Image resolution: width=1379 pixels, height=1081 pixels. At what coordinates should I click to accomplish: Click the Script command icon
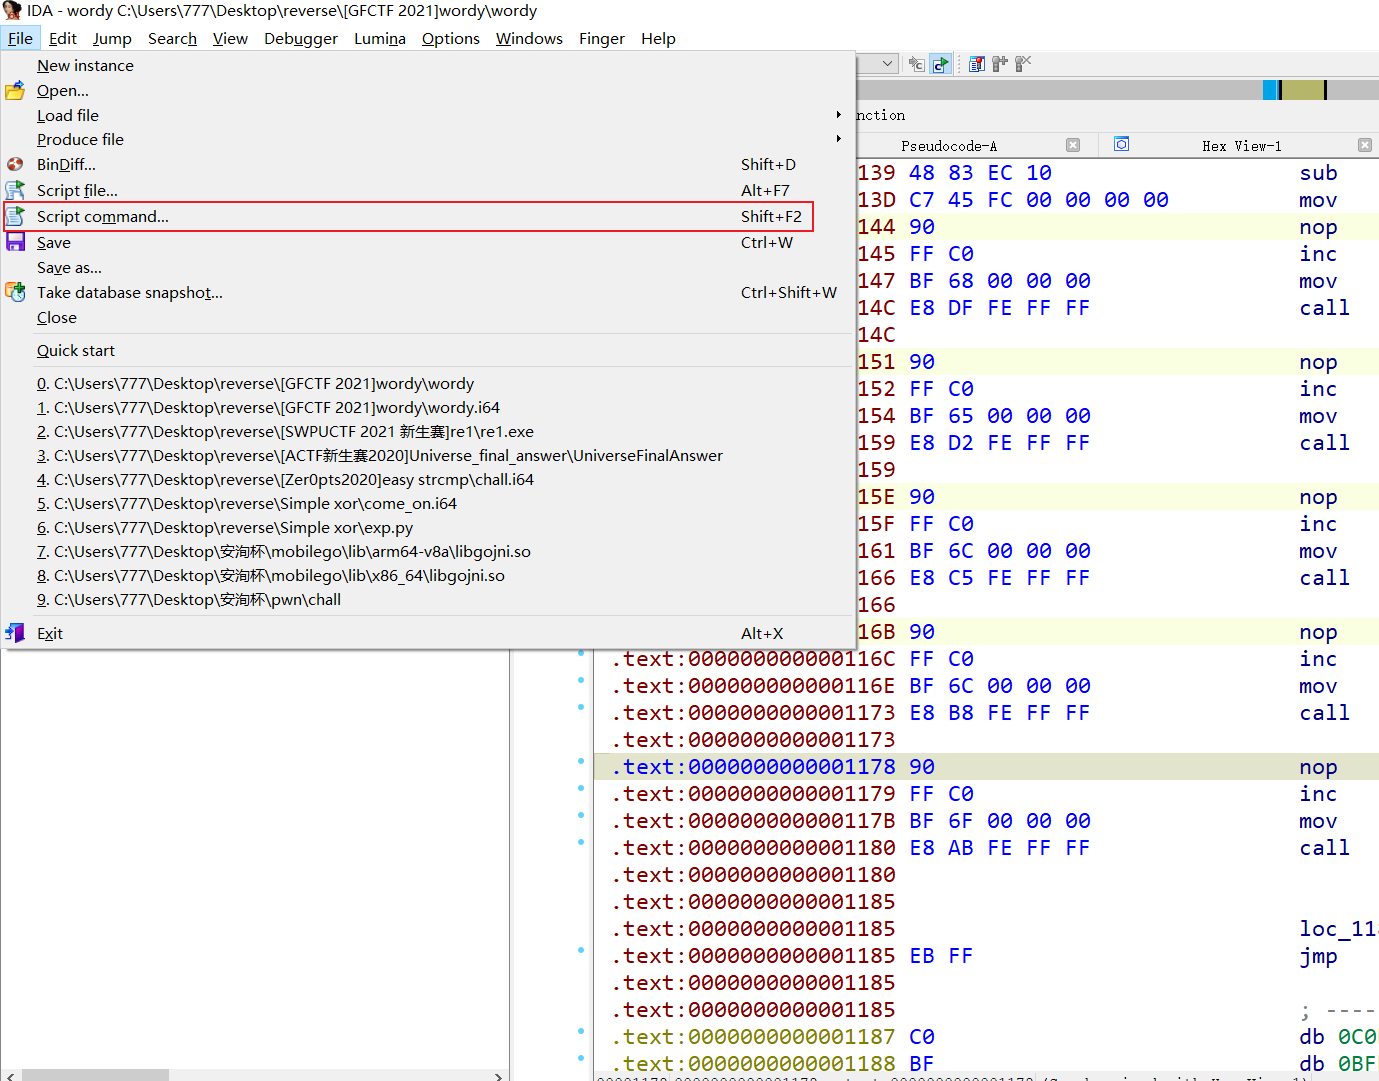[15, 216]
